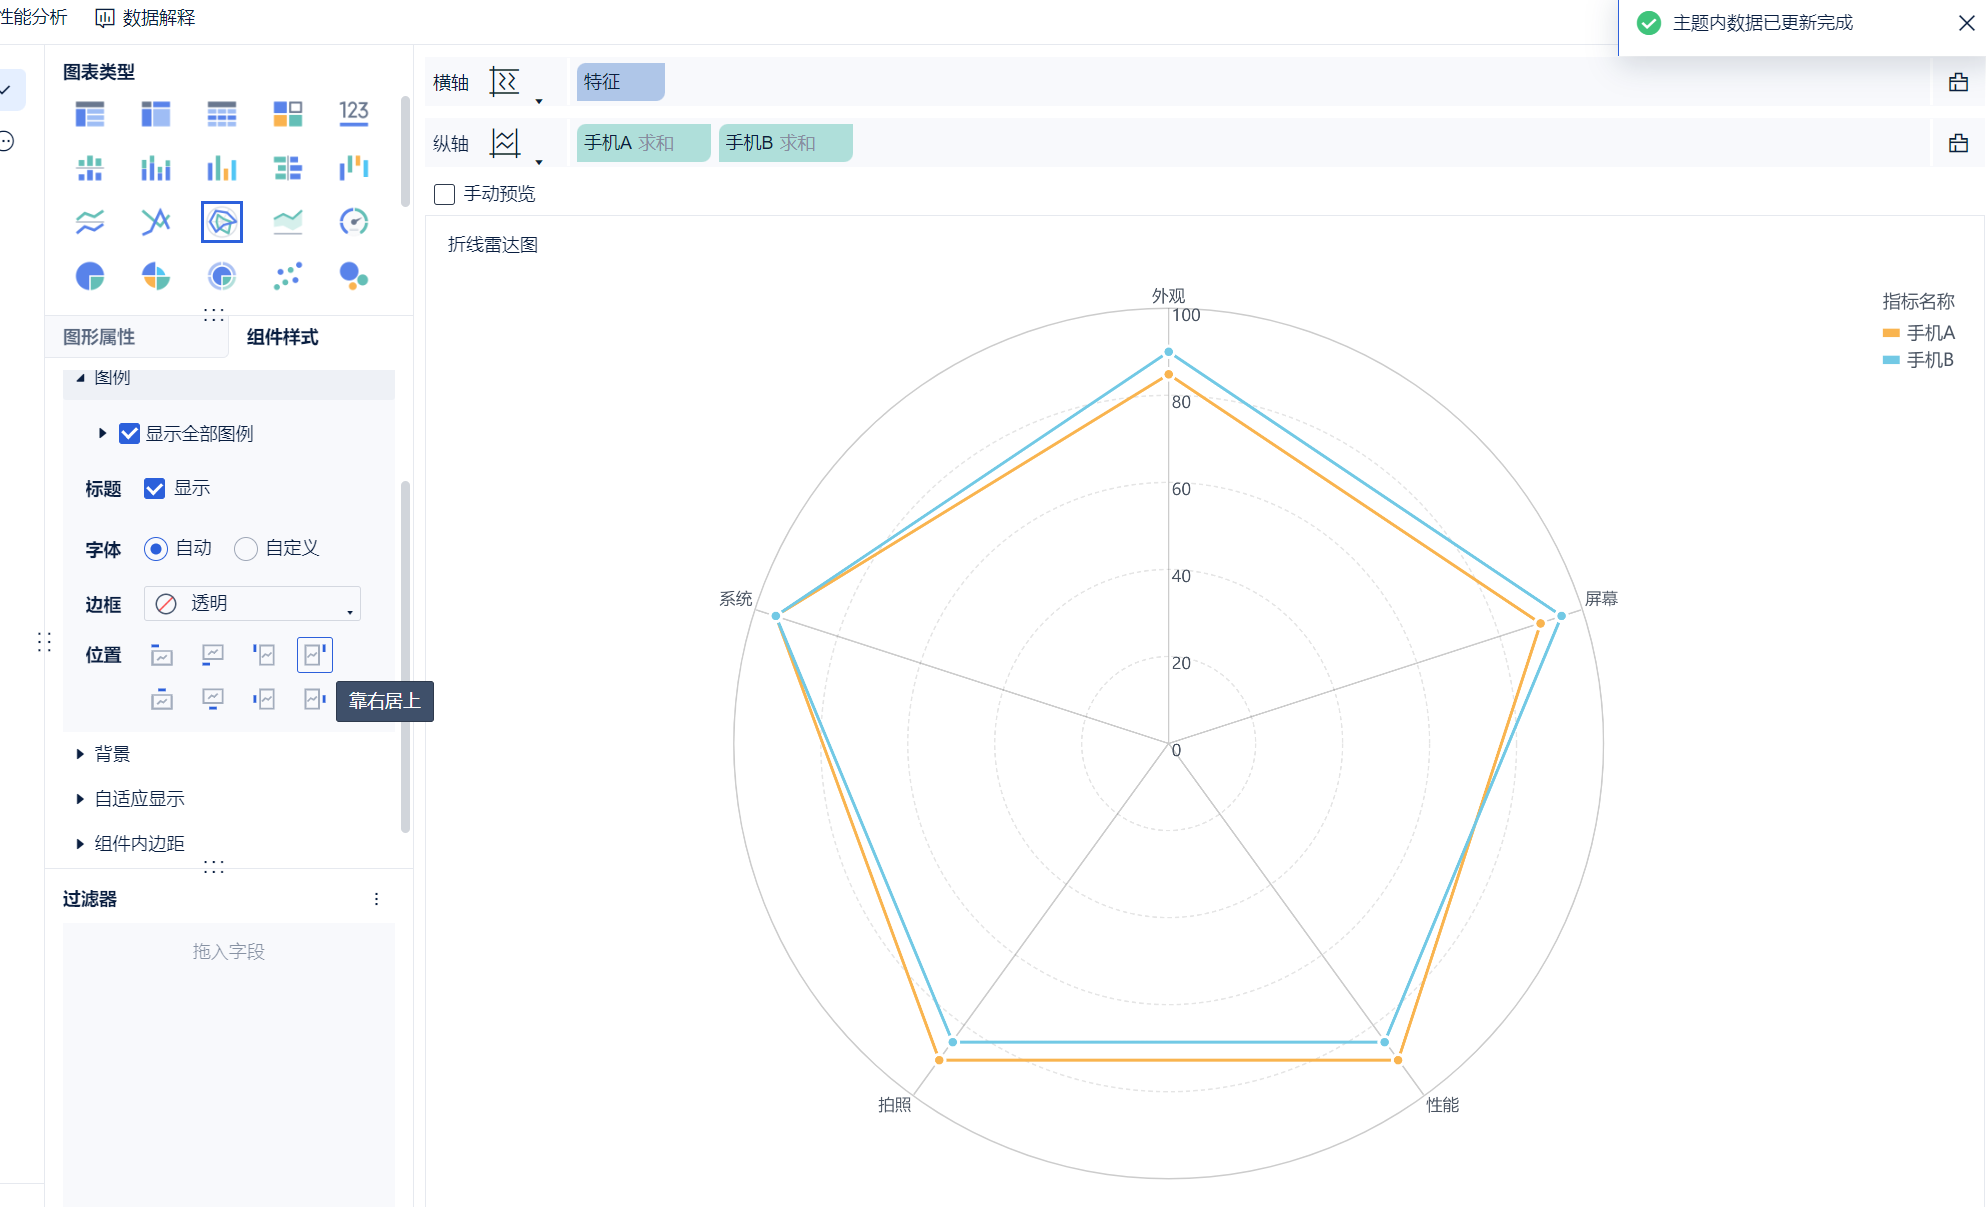Select the 自定义 font radio button
Screen dimensions: 1986x1207
click(x=246, y=549)
